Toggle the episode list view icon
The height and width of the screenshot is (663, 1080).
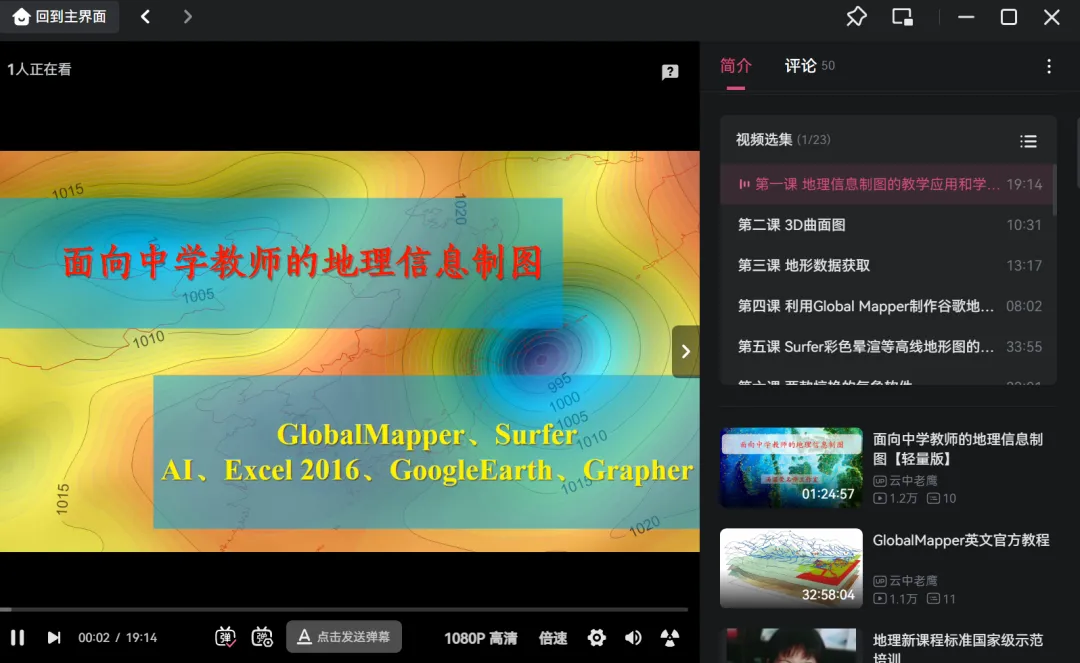coord(1028,141)
